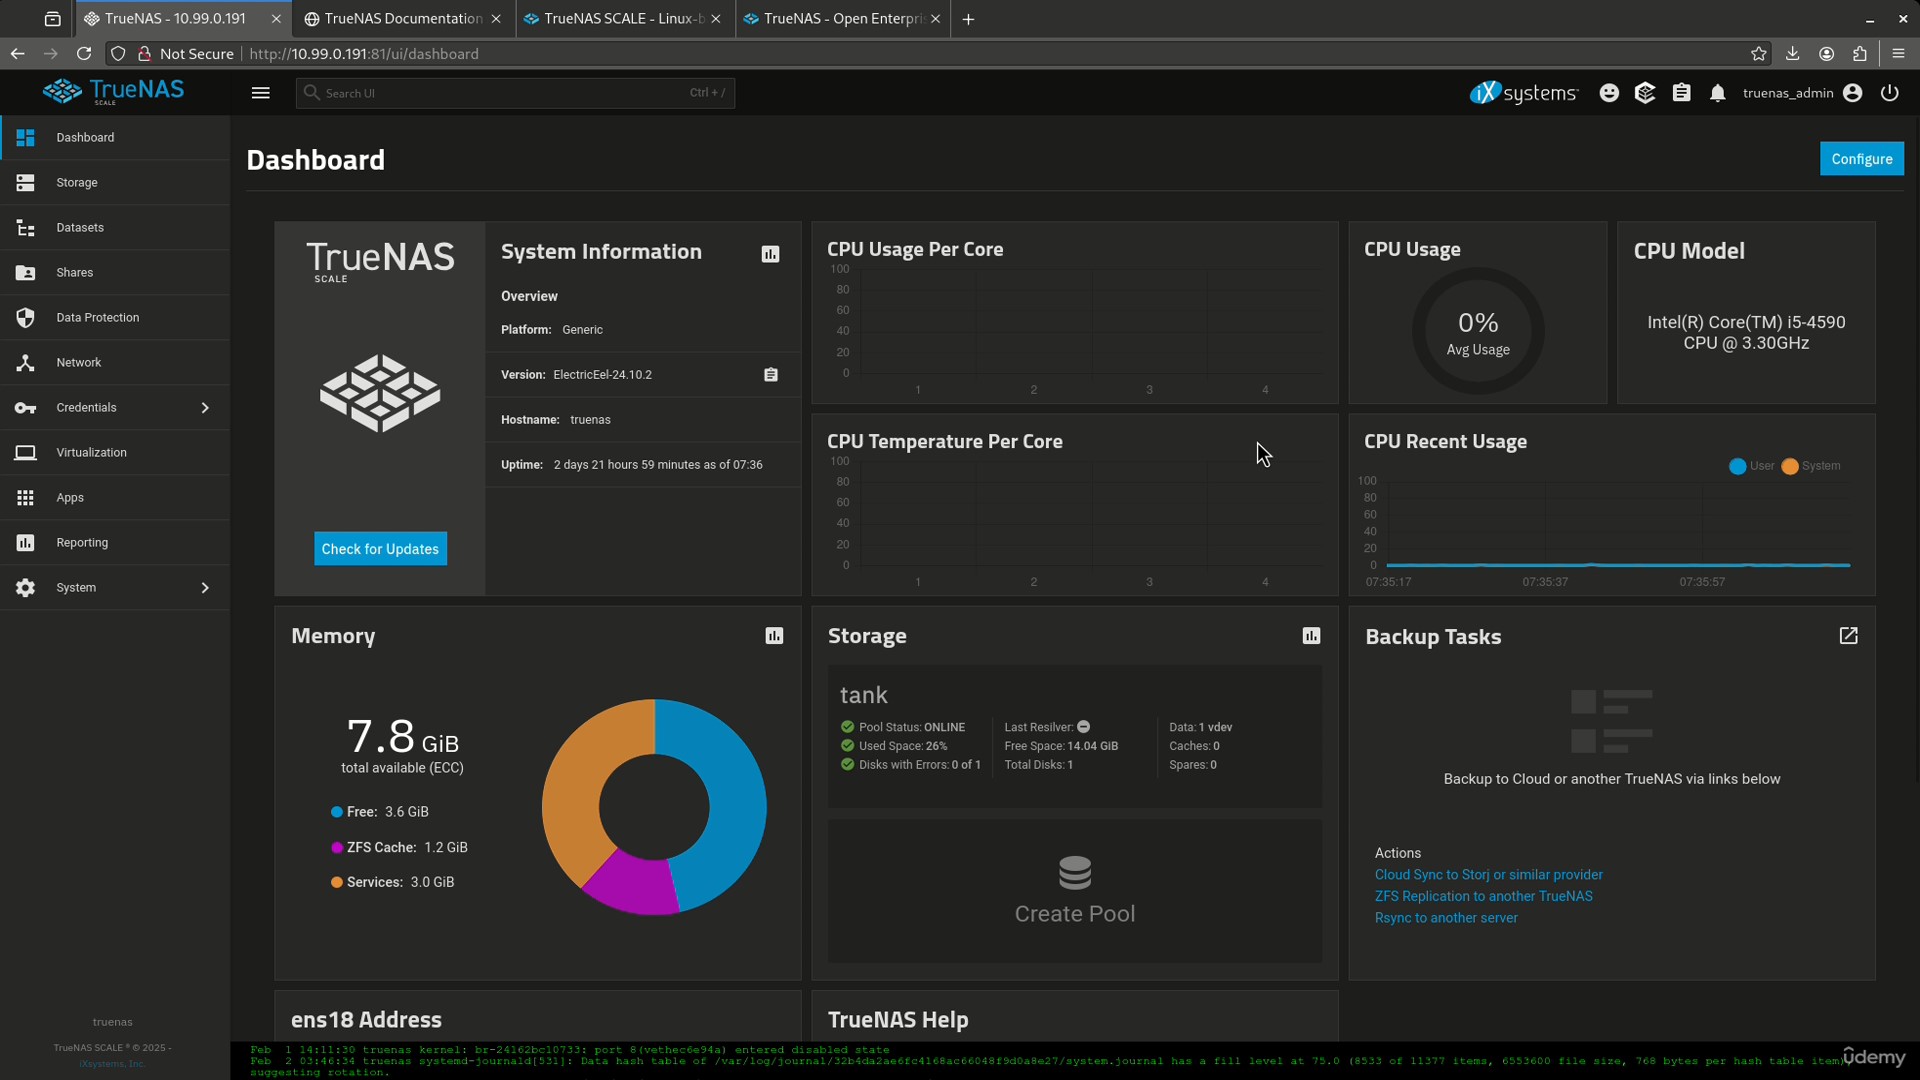The width and height of the screenshot is (1920, 1080).
Task: Click the System legend color dot
Action: coord(1790,466)
